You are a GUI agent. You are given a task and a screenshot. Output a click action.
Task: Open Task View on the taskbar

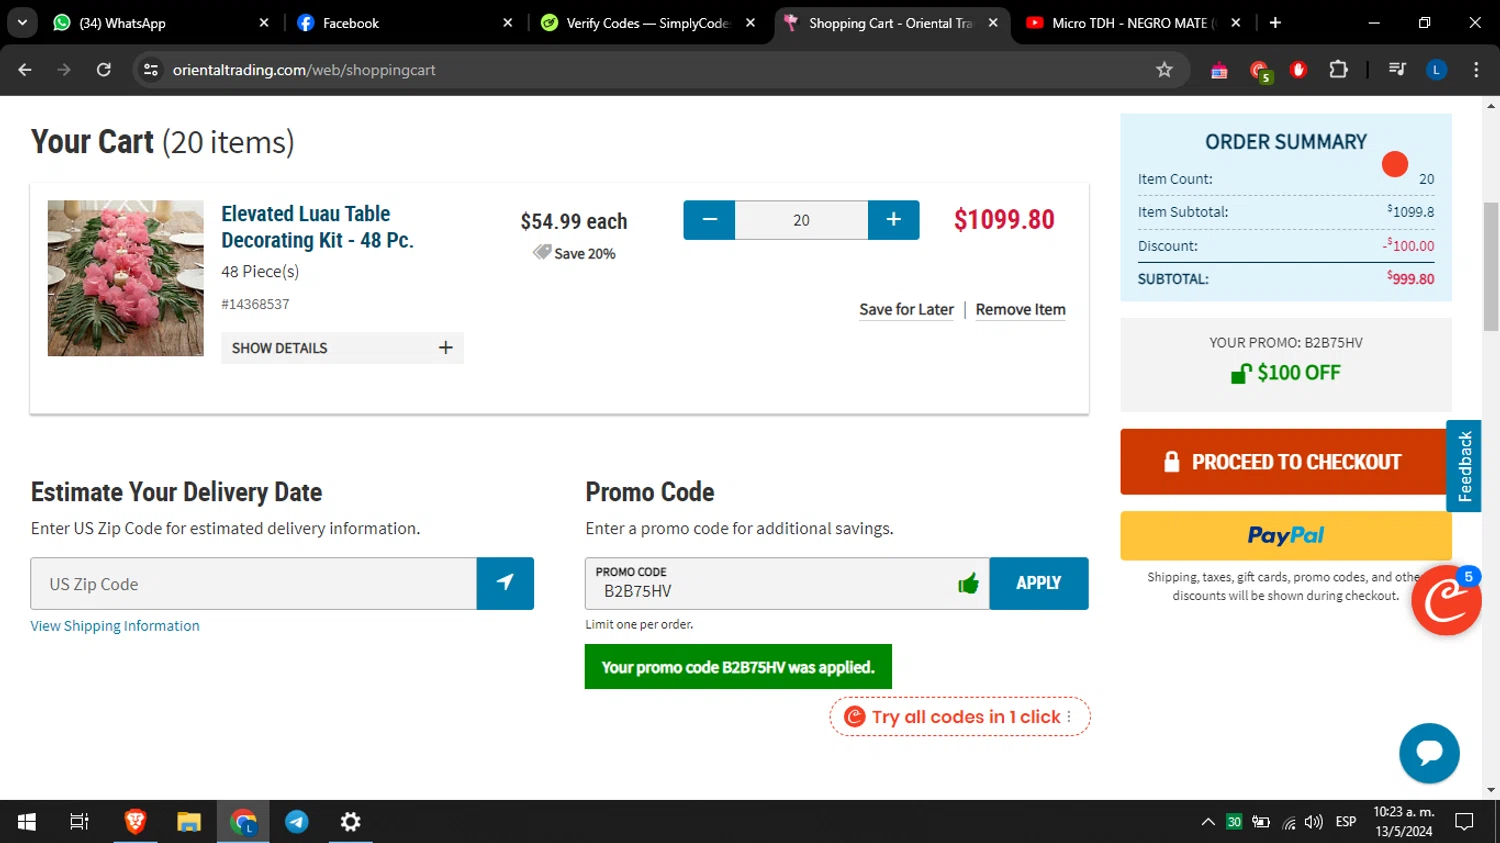click(79, 822)
